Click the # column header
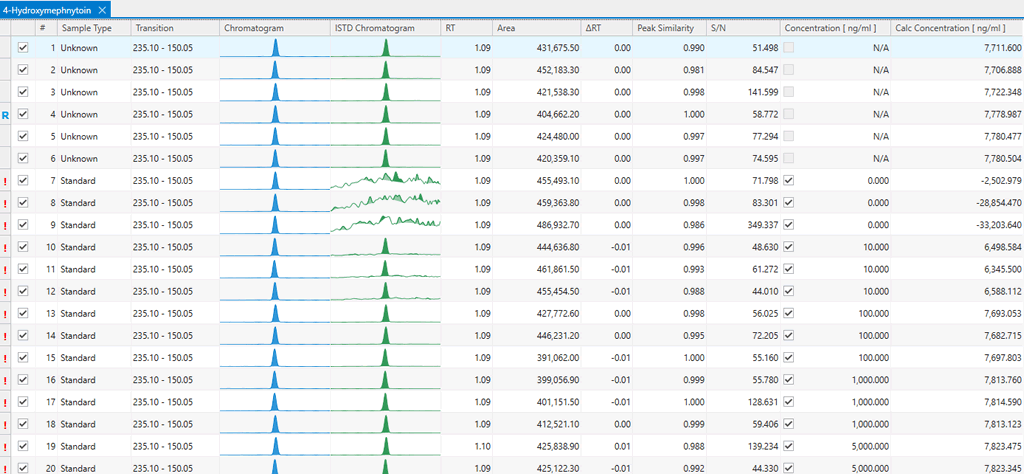The height and width of the screenshot is (474, 1024). tap(46, 28)
